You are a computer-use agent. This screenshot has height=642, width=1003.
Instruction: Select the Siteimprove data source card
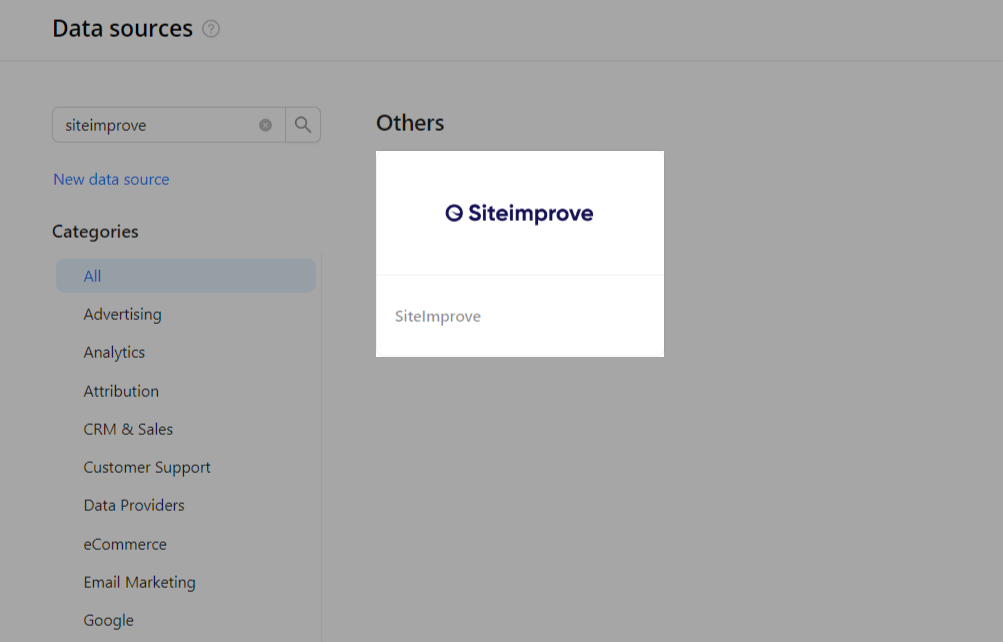tap(519, 253)
